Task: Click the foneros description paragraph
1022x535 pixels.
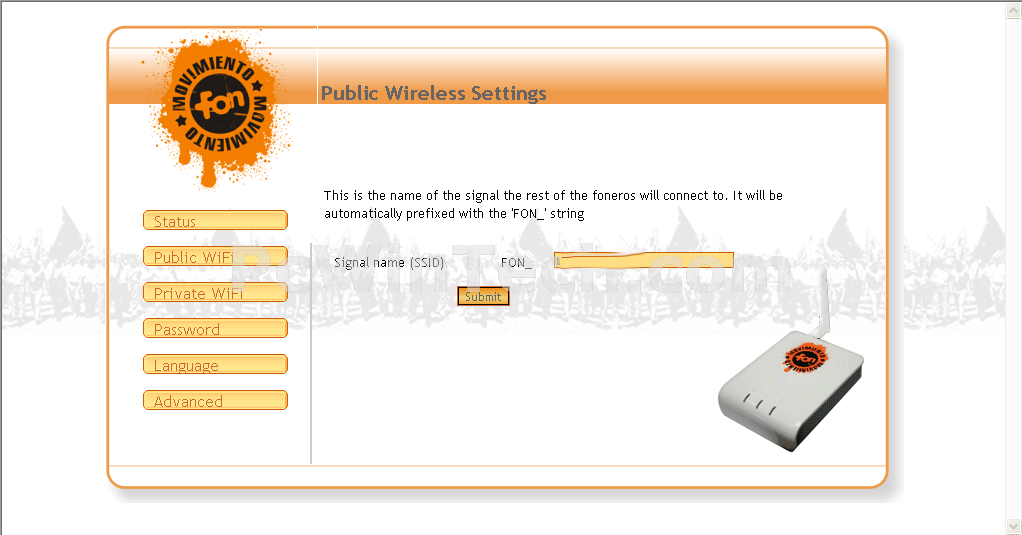Action: (x=553, y=205)
